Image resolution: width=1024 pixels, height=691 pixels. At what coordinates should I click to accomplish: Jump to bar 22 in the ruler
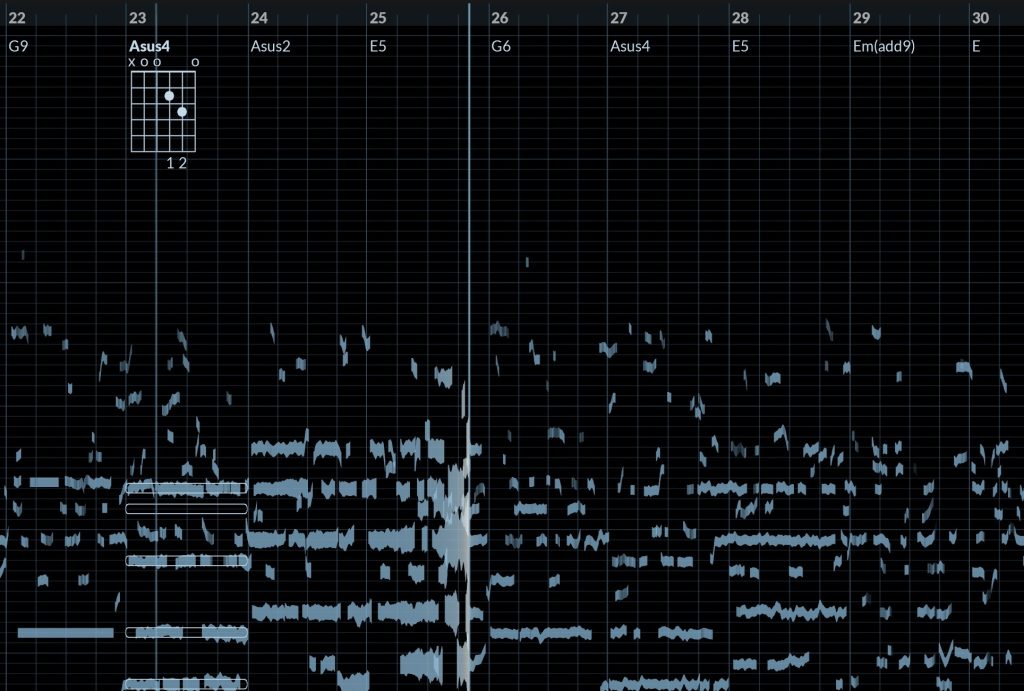[17, 18]
